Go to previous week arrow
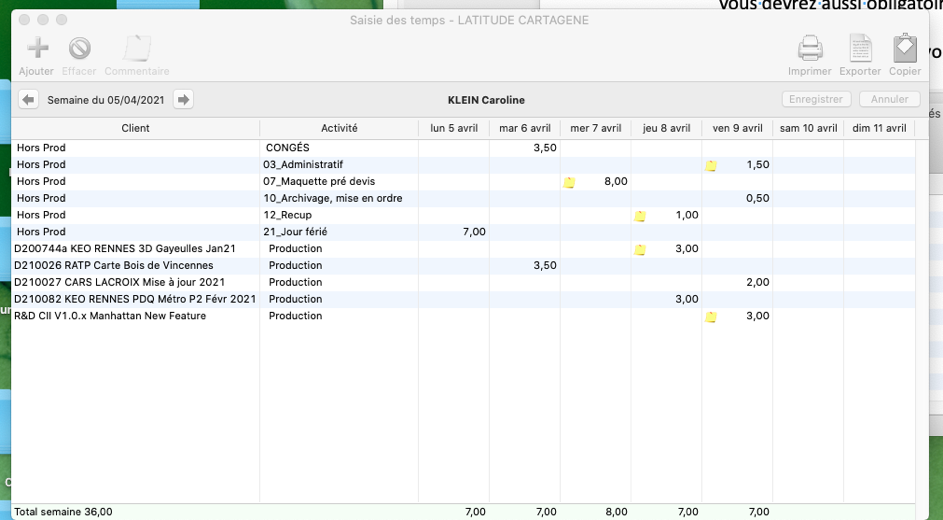This screenshot has height=520, width=943. coord(28,100)
